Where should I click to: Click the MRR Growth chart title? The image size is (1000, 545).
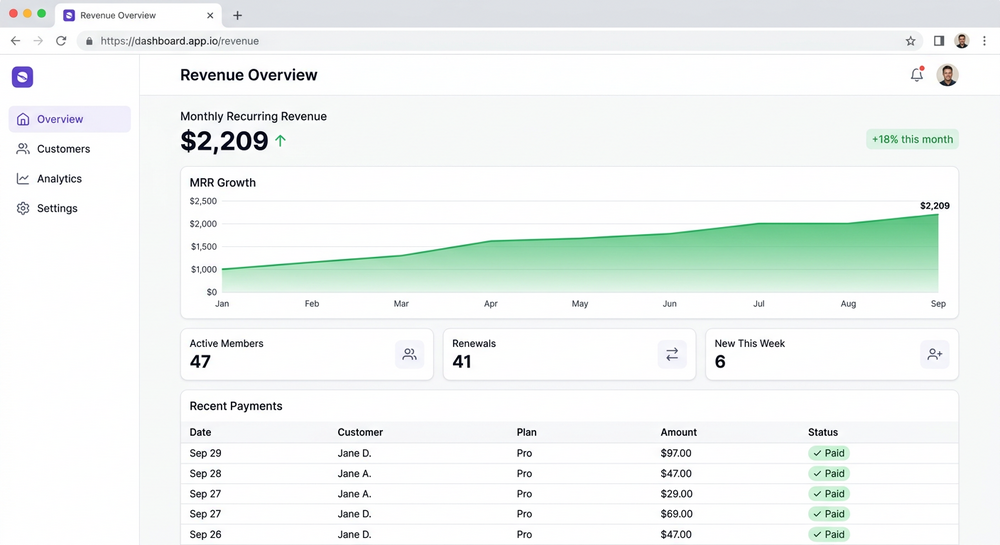(223, 182)
